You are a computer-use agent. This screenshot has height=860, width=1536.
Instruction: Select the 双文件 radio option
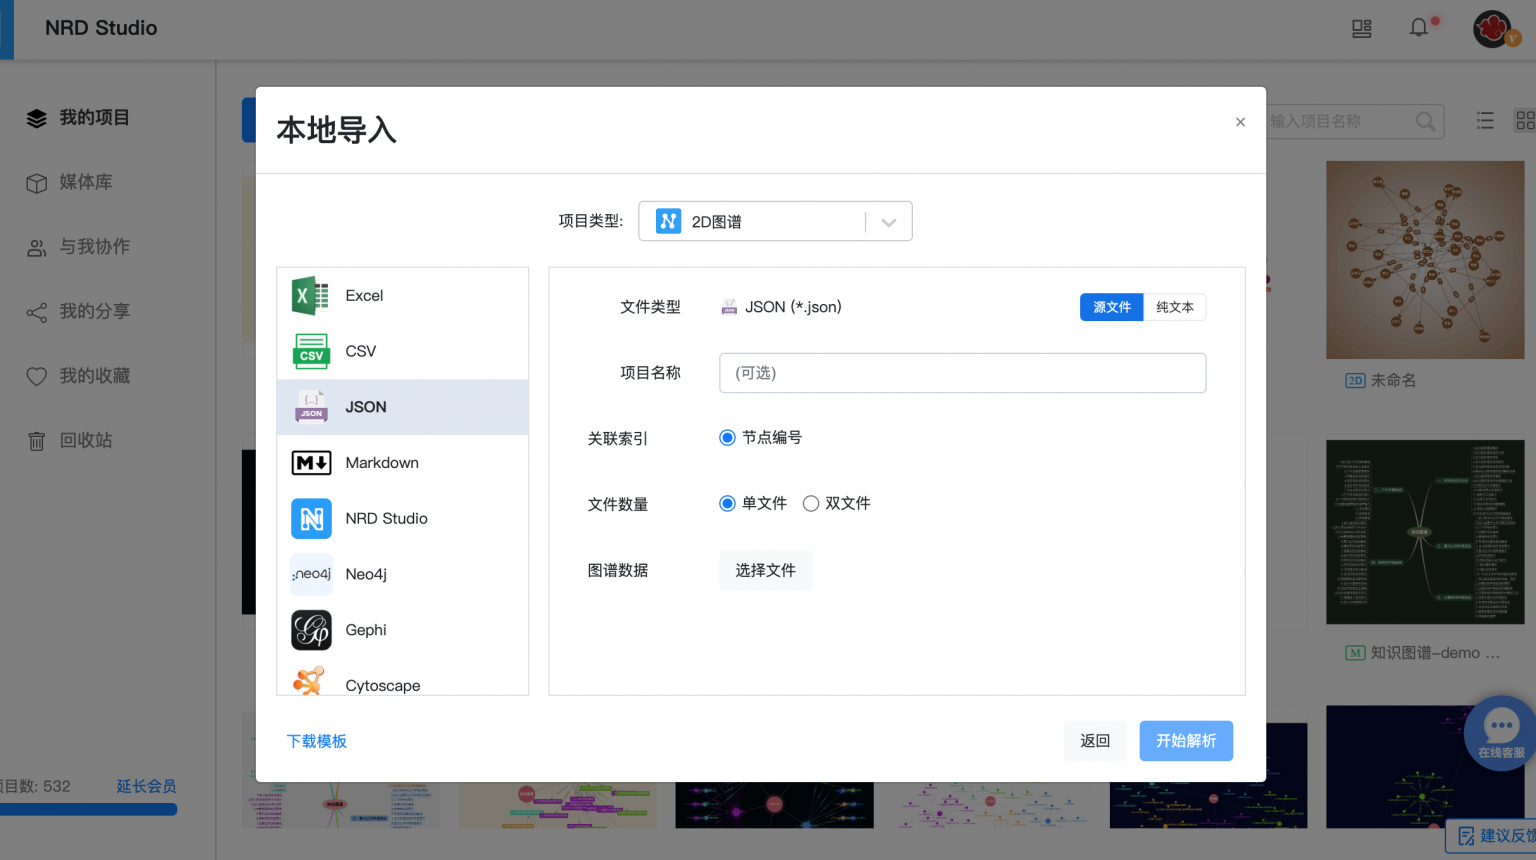pyautogui.click(x=812, y=503)
